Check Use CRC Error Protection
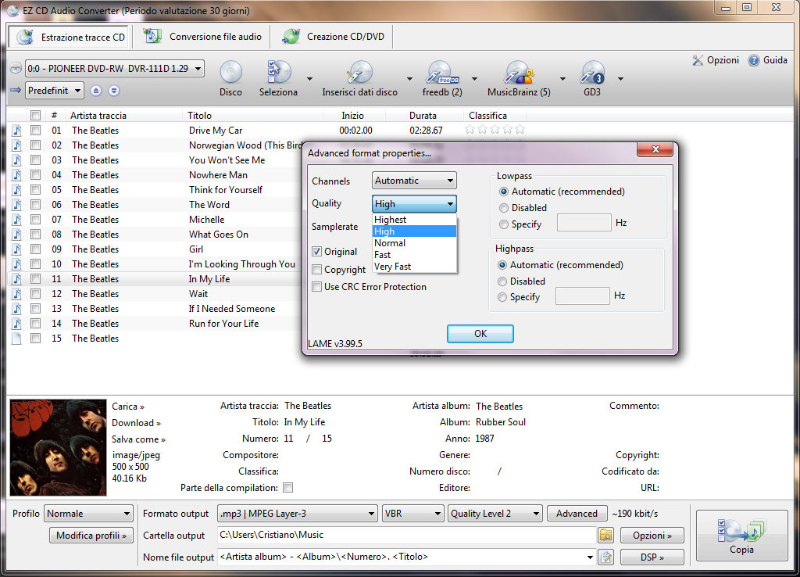The height and width of the screenshot is (577, 800). point(317,287)
